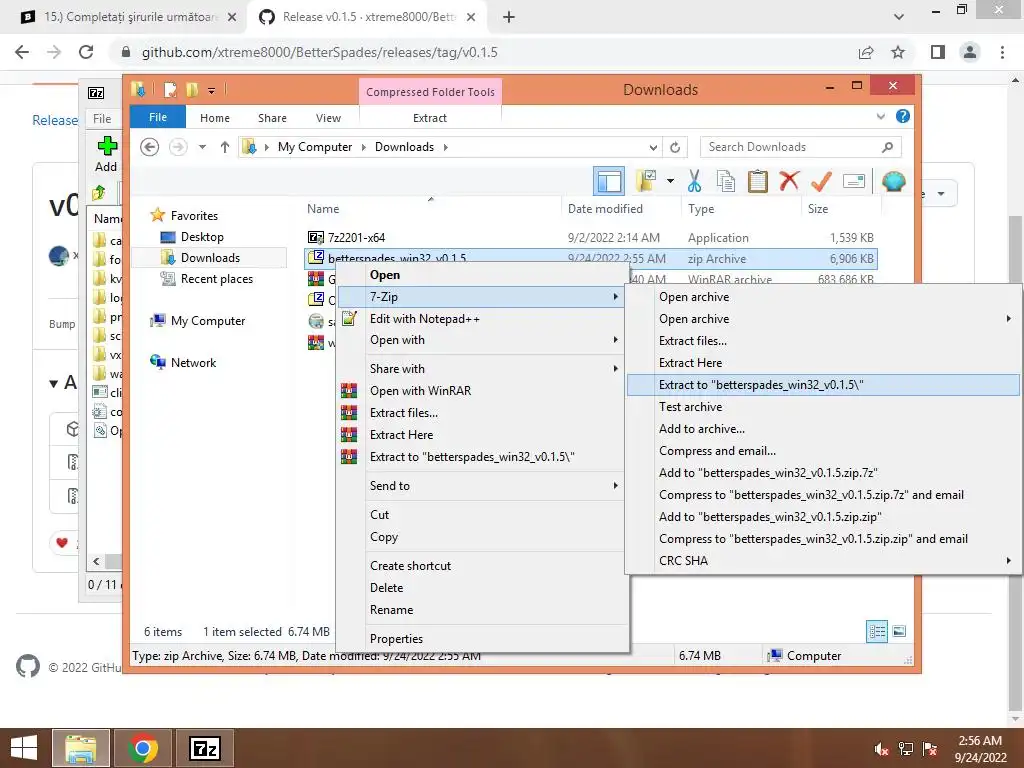The width and height of the screenshot is (1024, 768).
Task: Bookmark this page with the star icon
Action: (898, 52)
